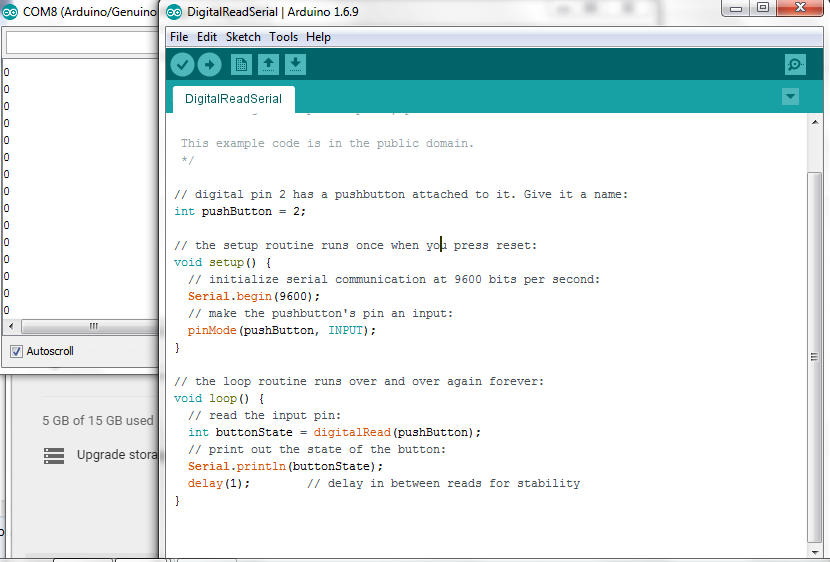830x562 pixels.
Task: Maximize the Arduino IDE window
Action: coord(763,7)
